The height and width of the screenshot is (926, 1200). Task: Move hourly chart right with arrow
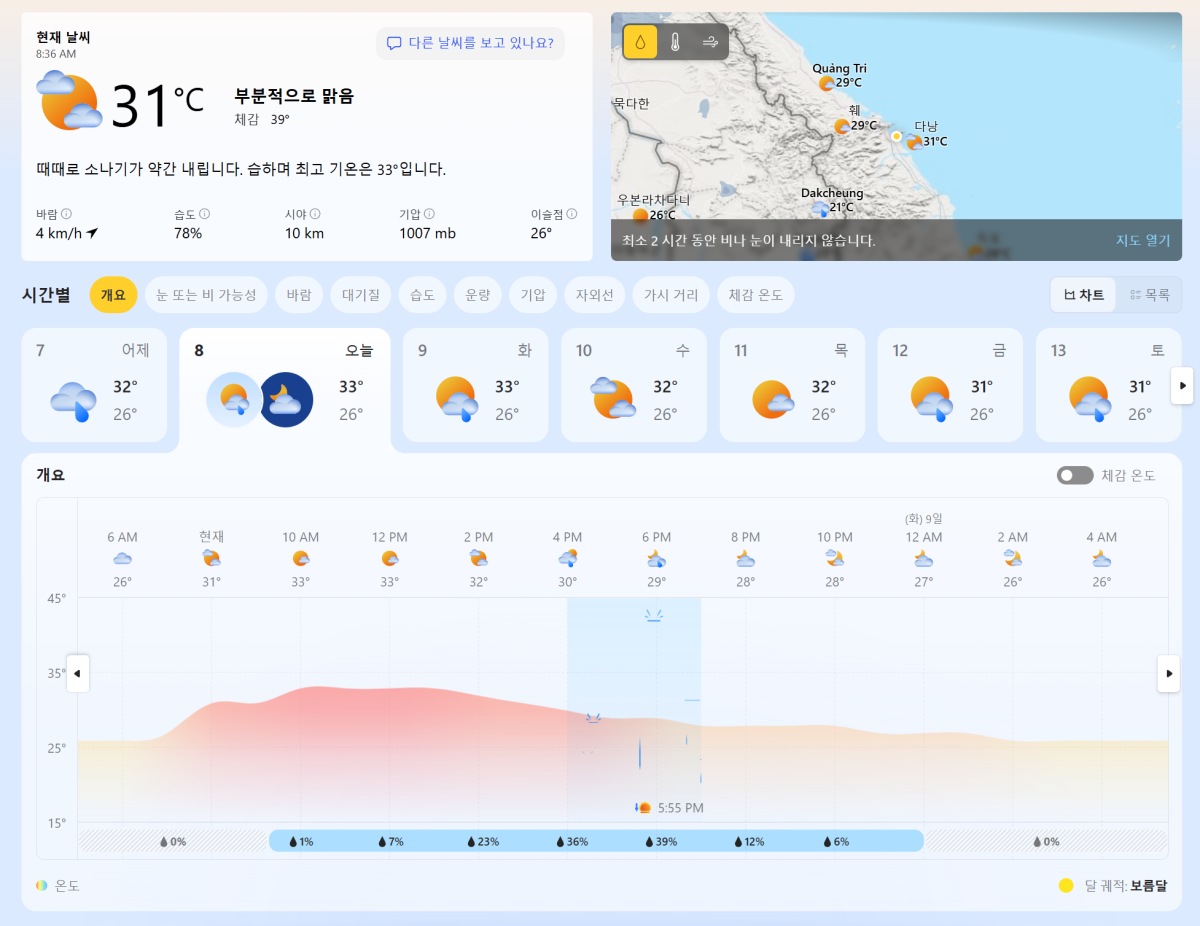coord(1168,673)
